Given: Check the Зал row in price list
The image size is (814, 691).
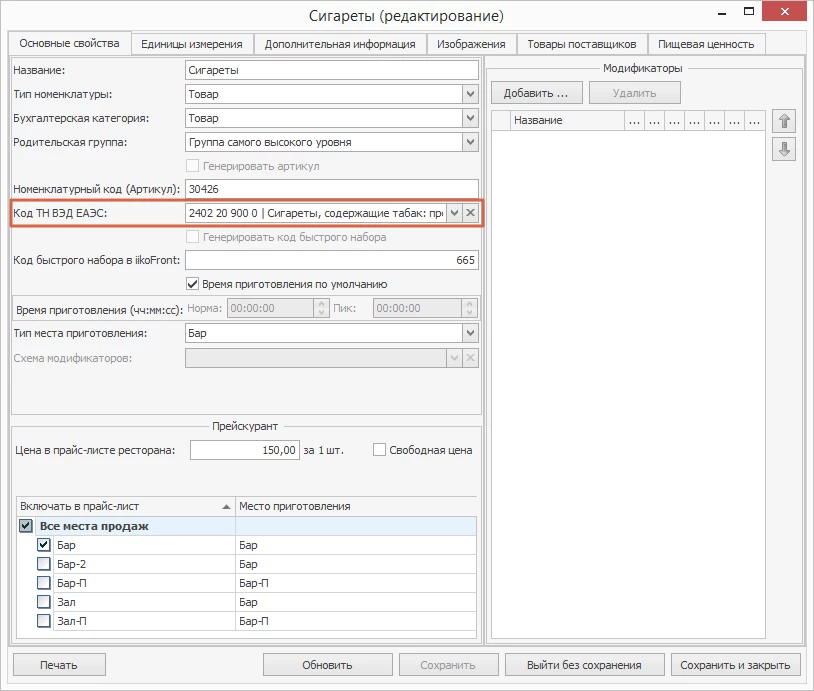Looking at the screenshot, I should click(43, 602).
